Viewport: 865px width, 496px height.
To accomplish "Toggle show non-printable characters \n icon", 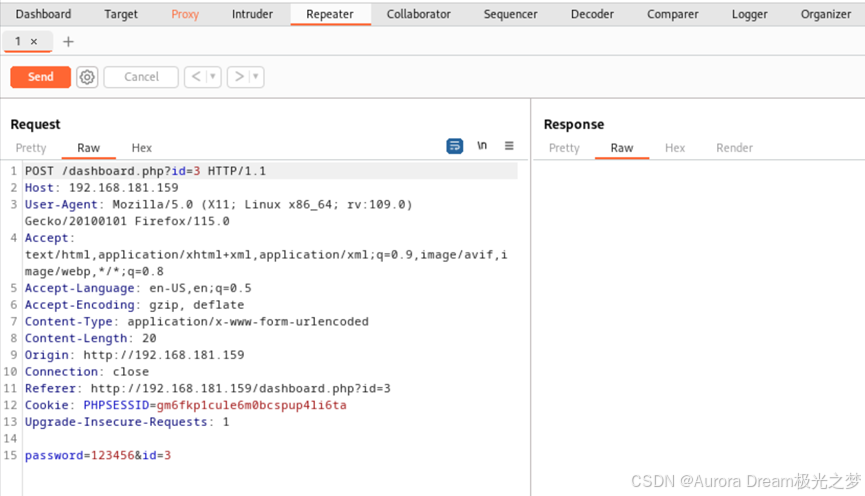I will pyautogui.click(x=482, y=146).
